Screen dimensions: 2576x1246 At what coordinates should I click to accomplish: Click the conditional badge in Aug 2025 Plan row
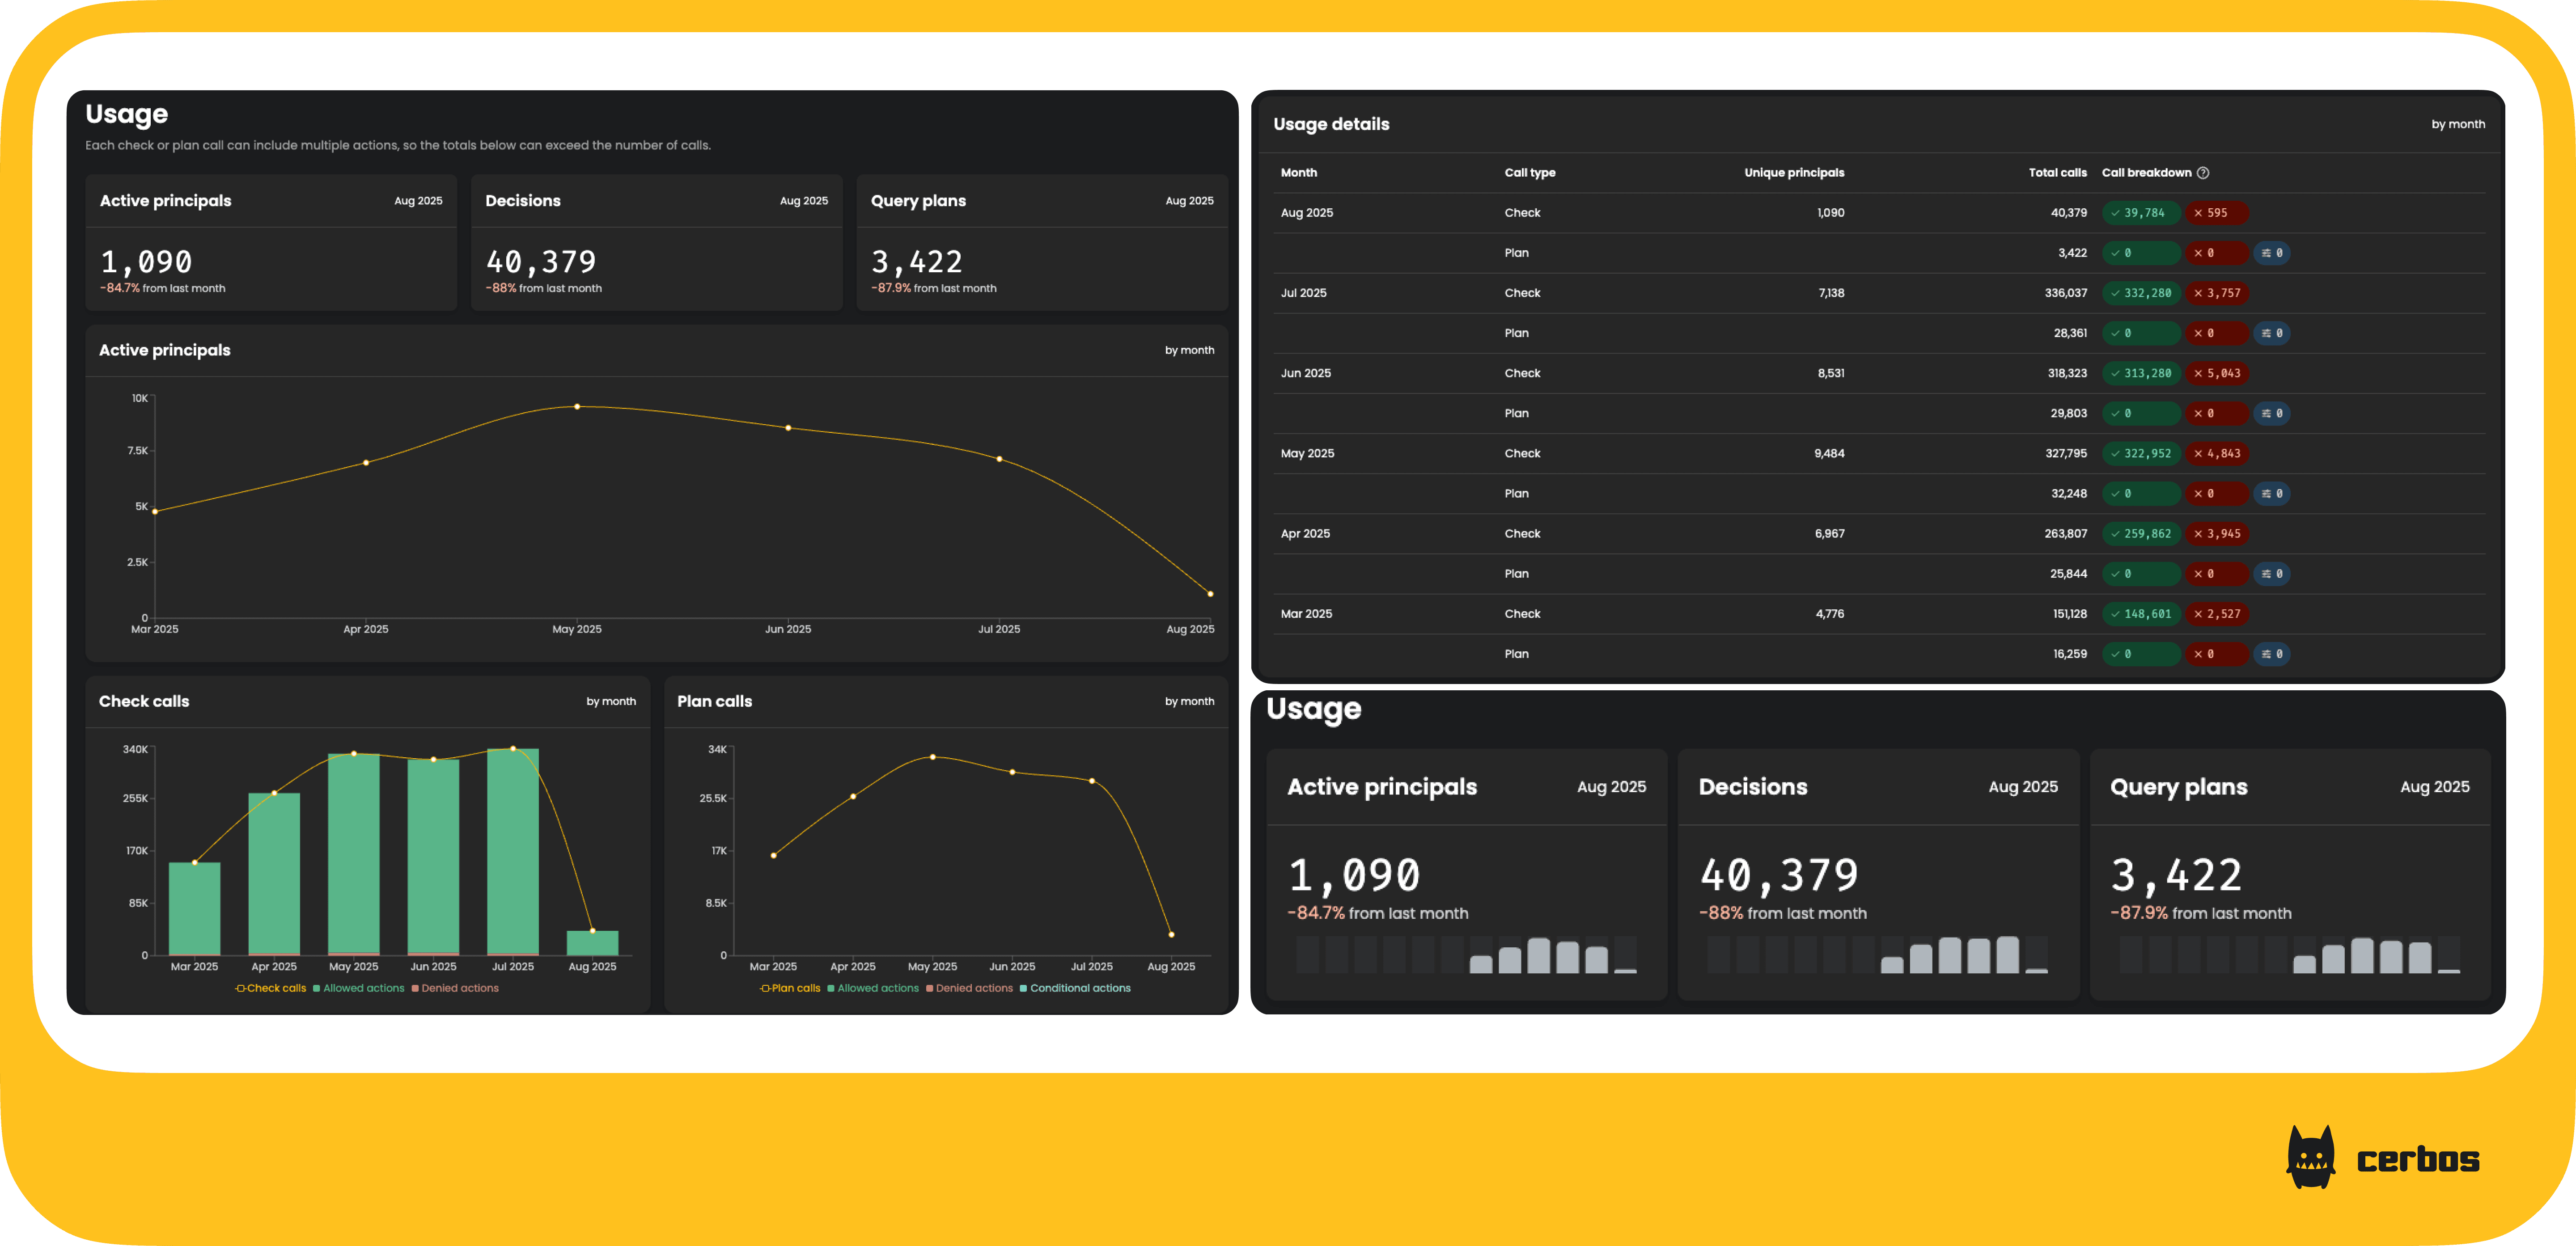(x=2272, y=253)
